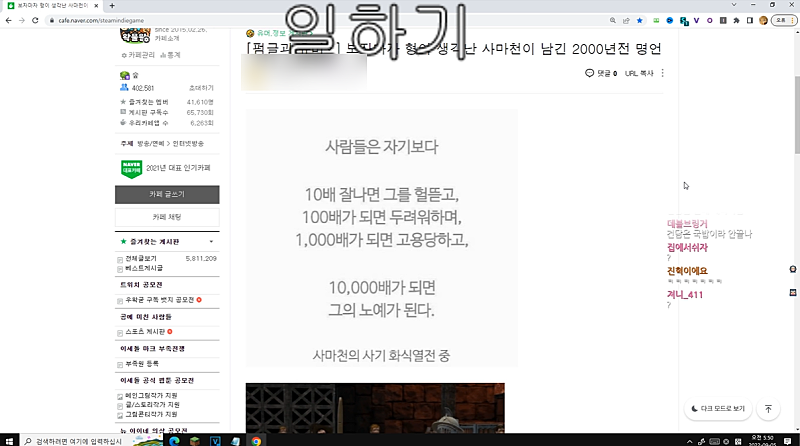Open the purple V extension icon
Screen dimensions: 800x446
pyautogui.click(x=697, y=20)
